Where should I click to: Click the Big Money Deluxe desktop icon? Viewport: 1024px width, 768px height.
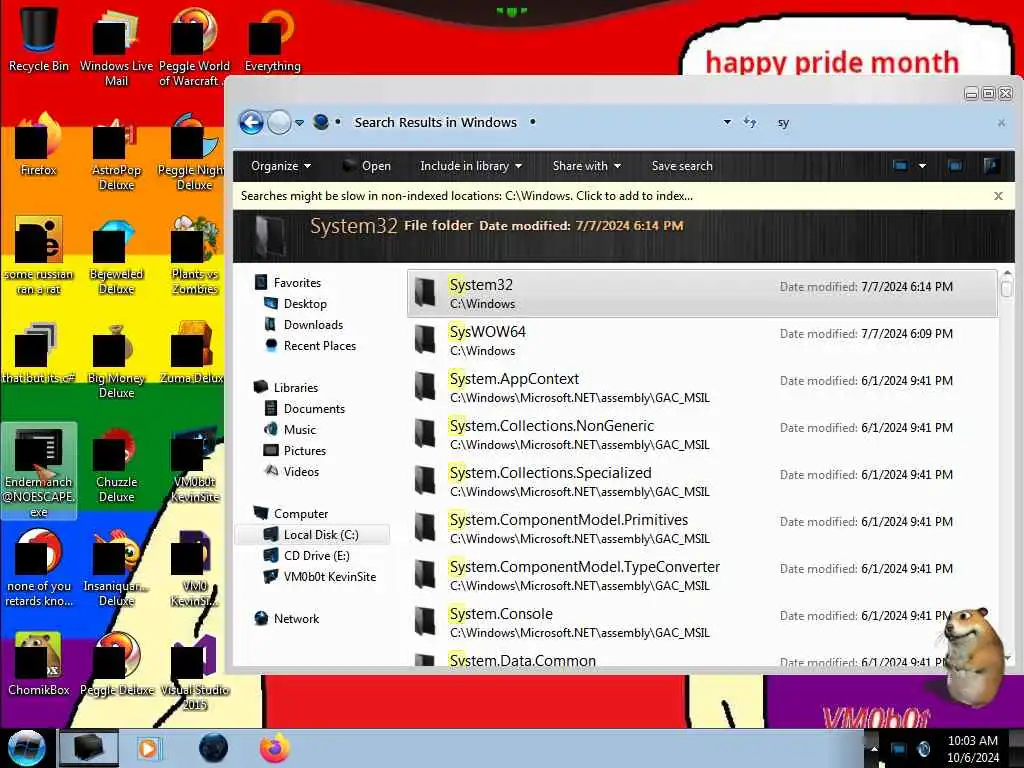coord(116,360)
